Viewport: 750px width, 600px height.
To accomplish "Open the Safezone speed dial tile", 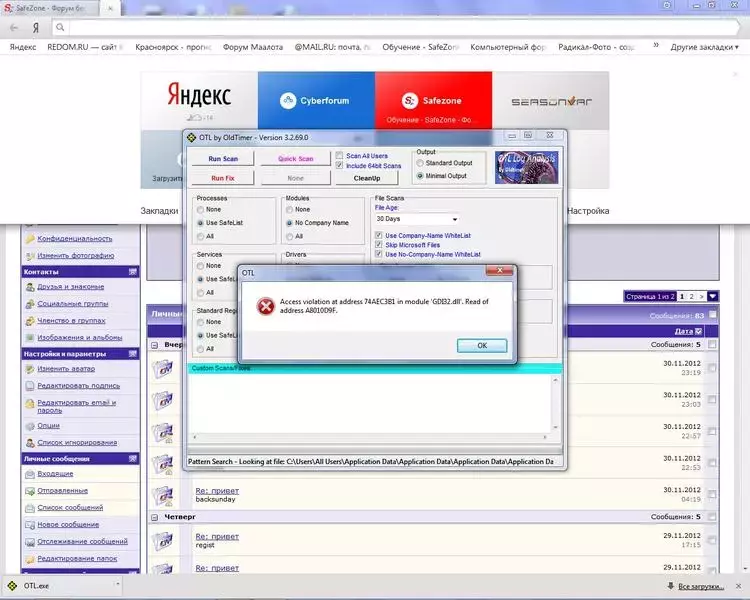I will (433, 100).
